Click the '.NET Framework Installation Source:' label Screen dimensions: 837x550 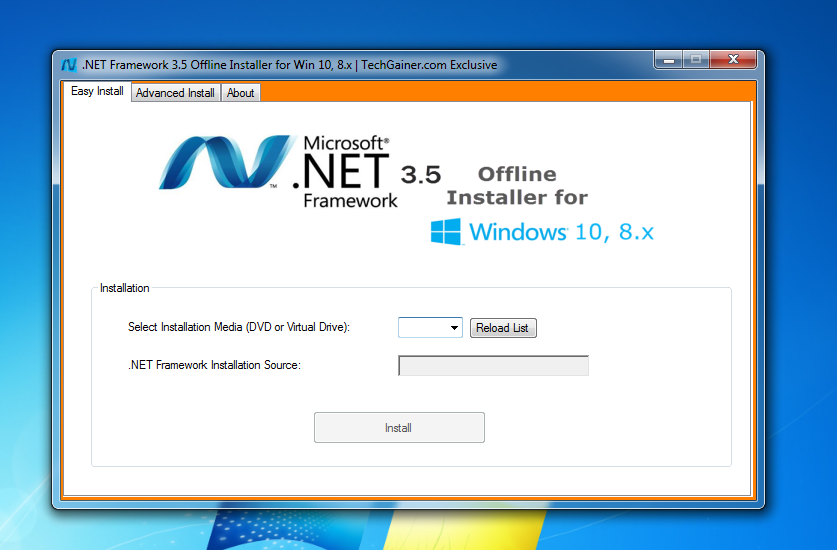(214, 365)
